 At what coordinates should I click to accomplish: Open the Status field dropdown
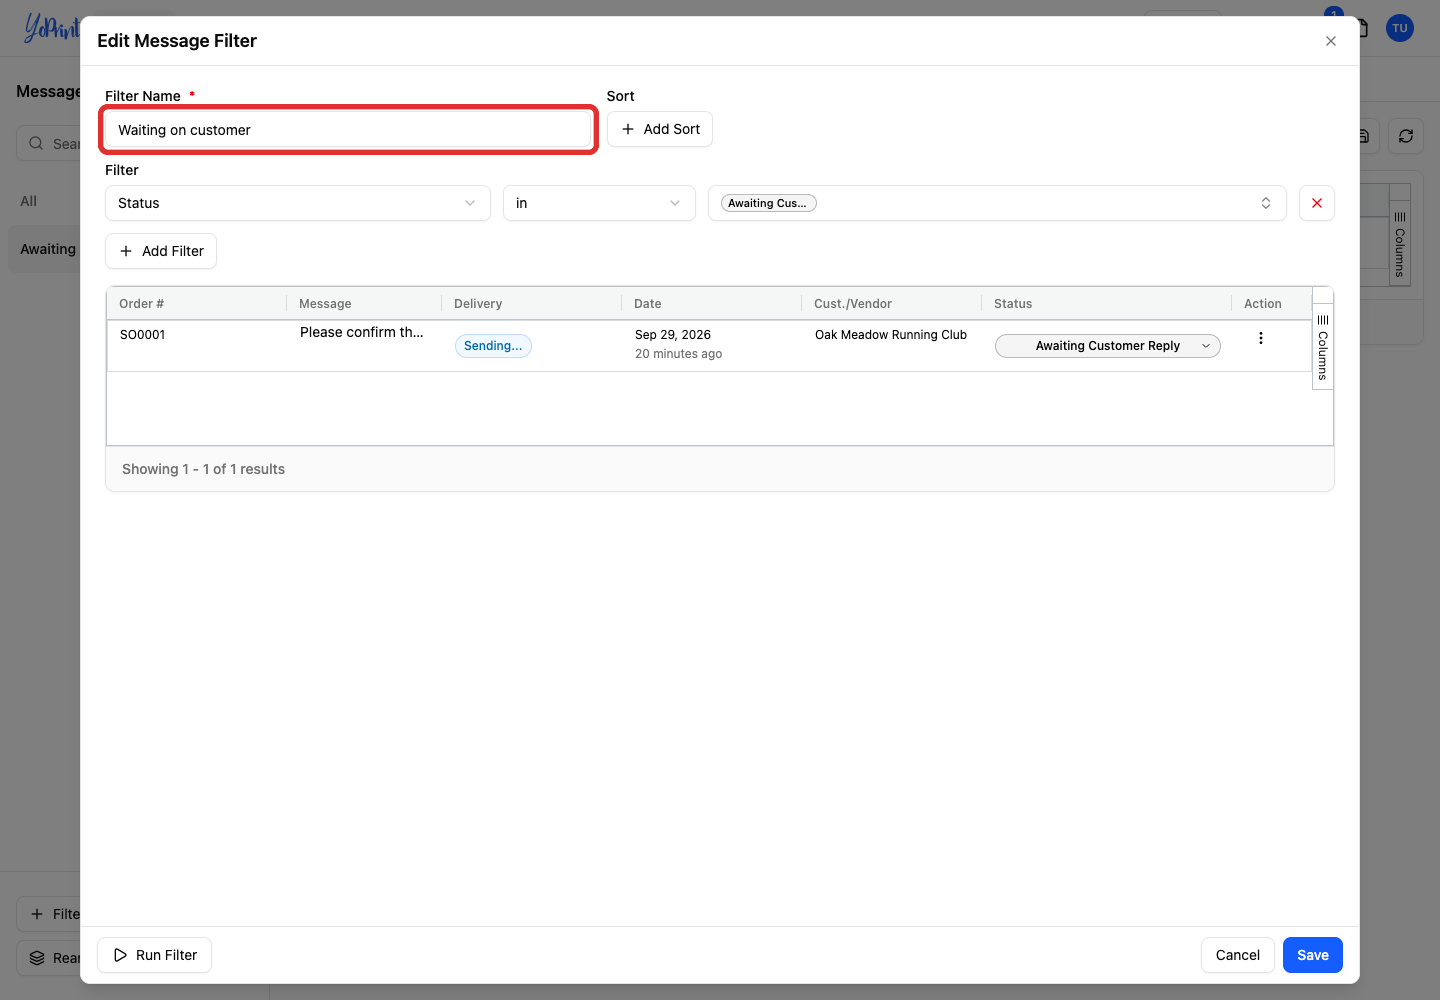coord(298,203)
